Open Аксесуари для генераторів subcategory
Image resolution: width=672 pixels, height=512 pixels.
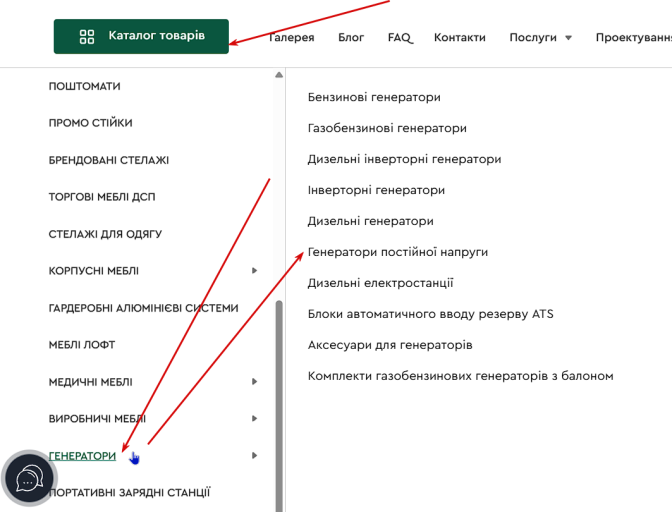pos(390,345)
